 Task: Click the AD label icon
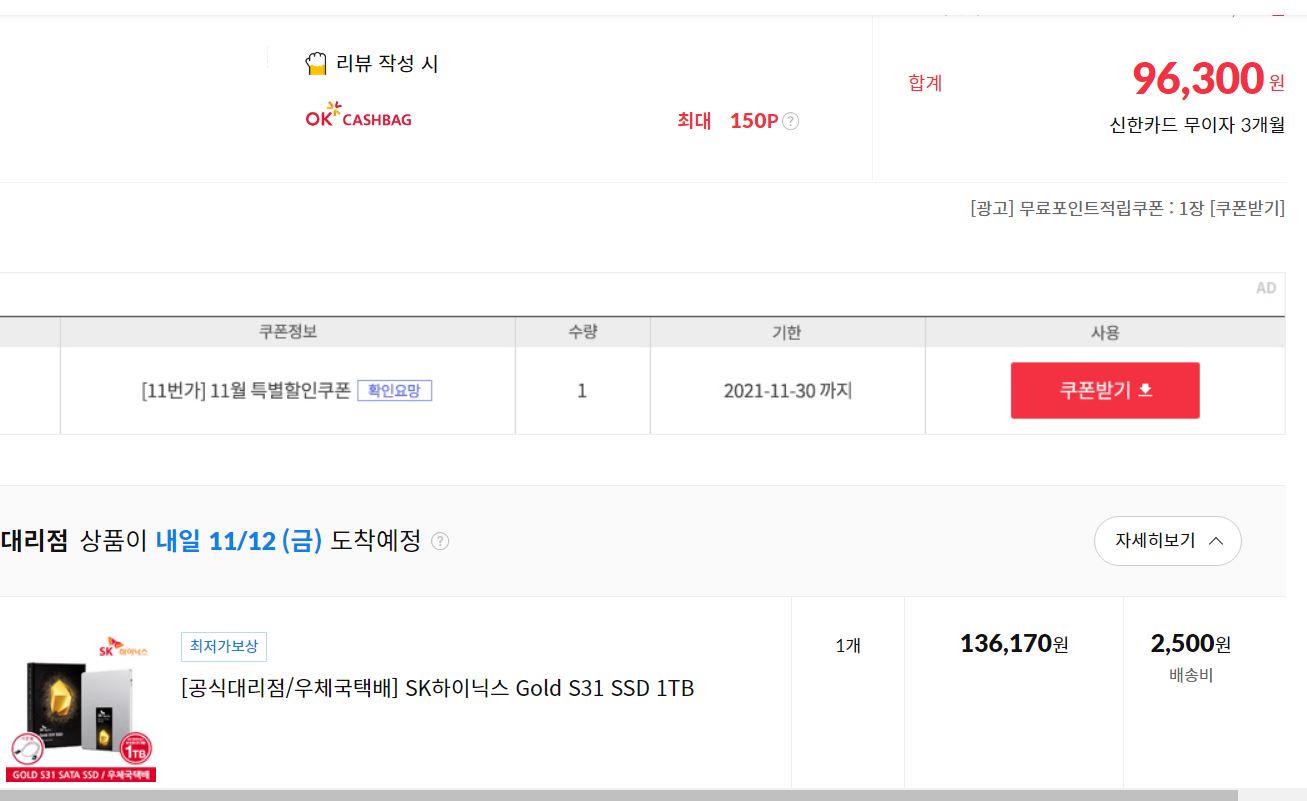point(1266,288)
